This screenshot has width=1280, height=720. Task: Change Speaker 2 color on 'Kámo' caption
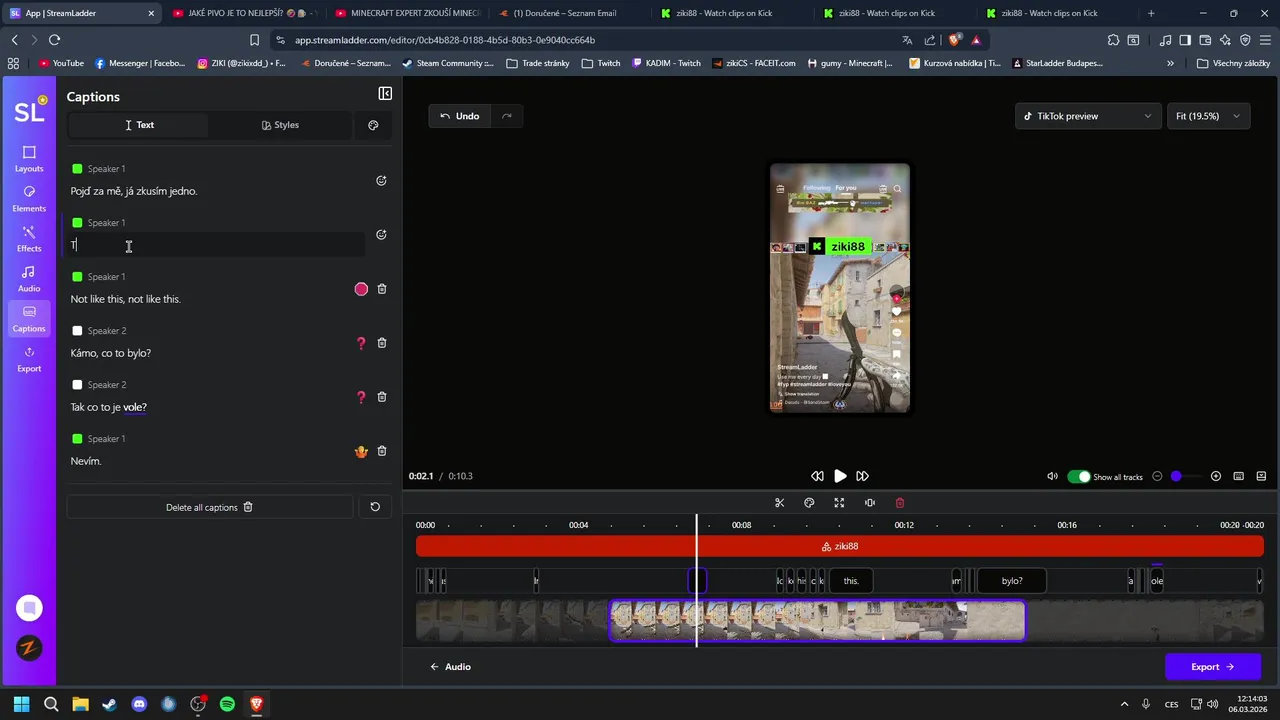click(77, 331)
